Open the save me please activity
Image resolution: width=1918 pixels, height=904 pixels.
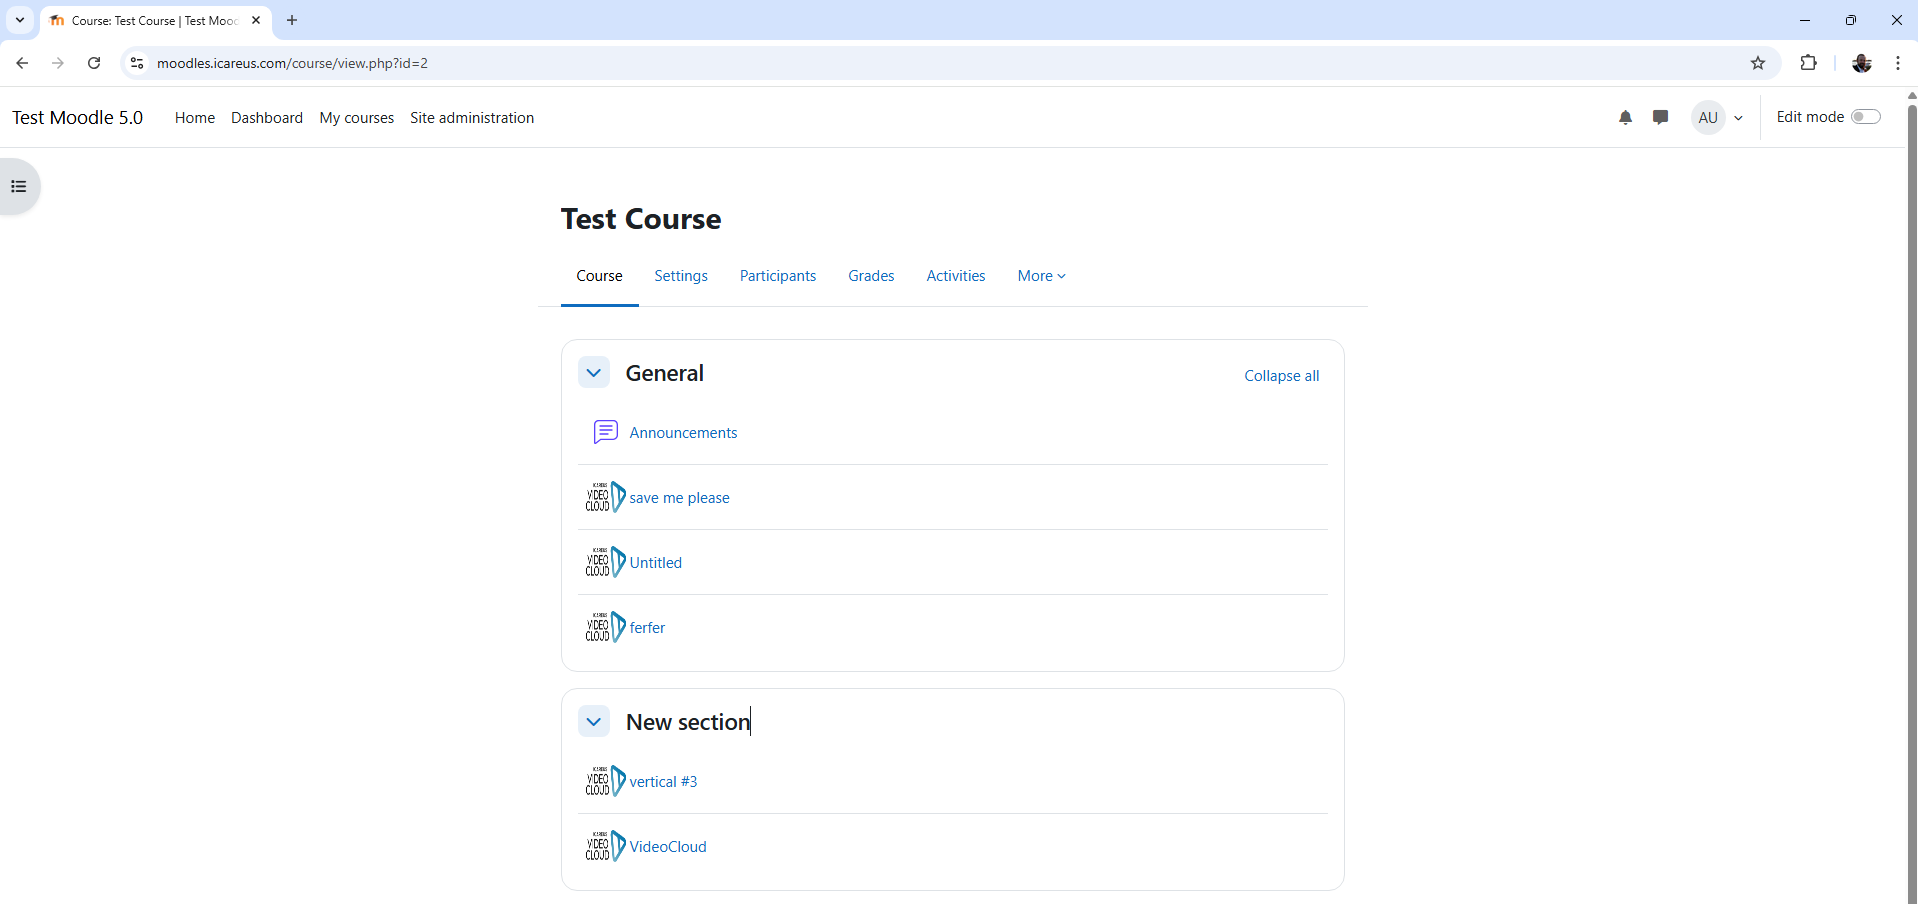(679, 498)
